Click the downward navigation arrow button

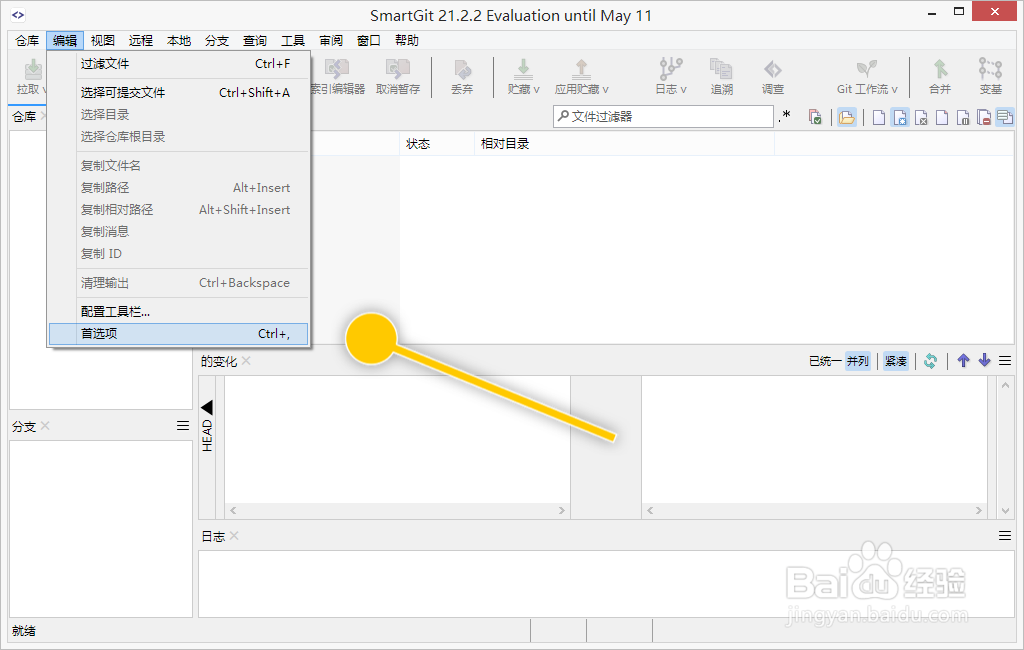985,360
